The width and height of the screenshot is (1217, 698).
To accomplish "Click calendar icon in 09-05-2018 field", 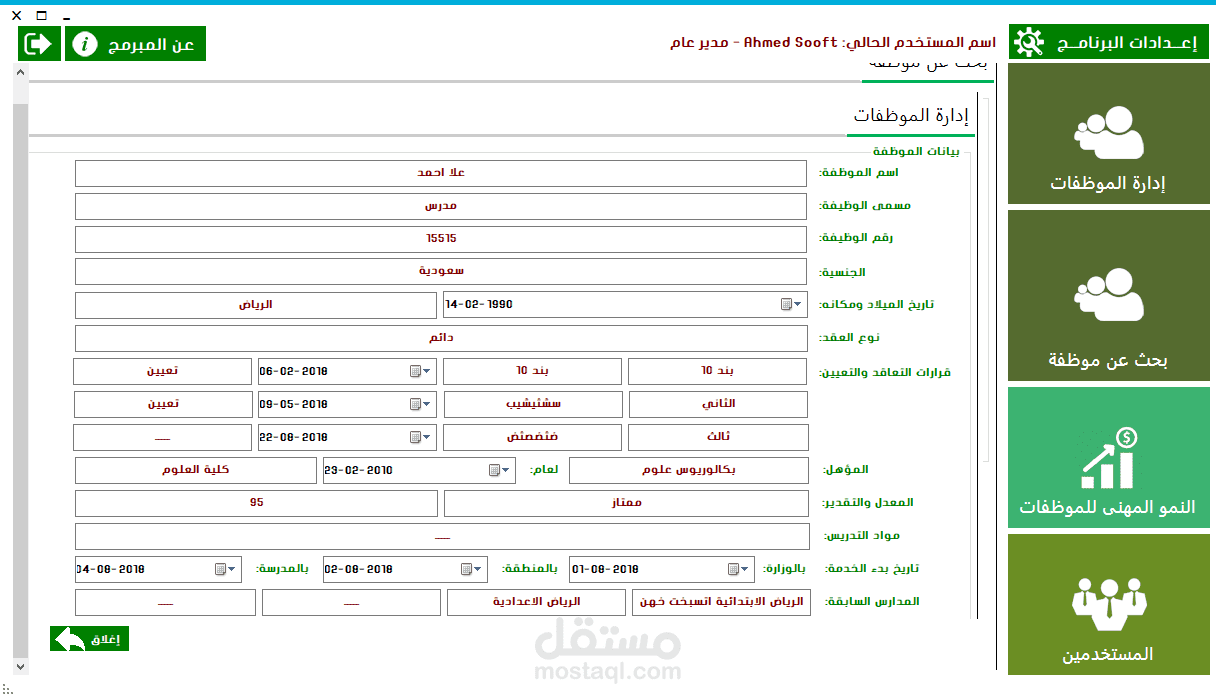I will tap(415, 404).
